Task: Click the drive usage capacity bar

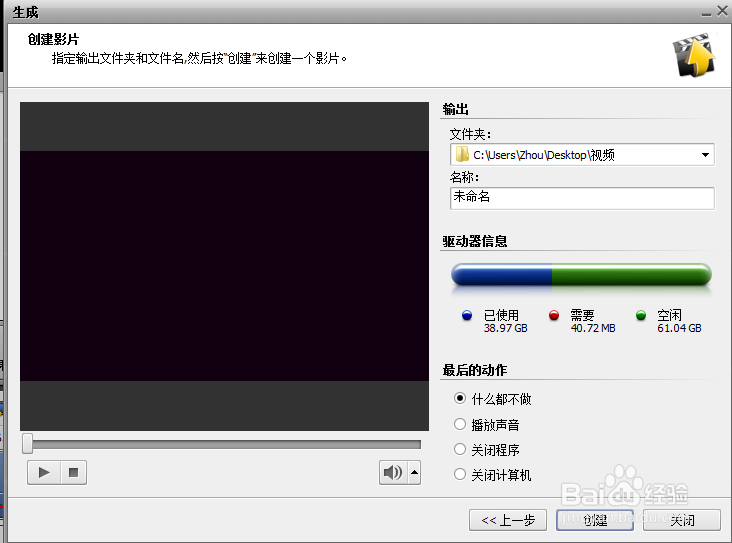Action: (x=581, y=275)
